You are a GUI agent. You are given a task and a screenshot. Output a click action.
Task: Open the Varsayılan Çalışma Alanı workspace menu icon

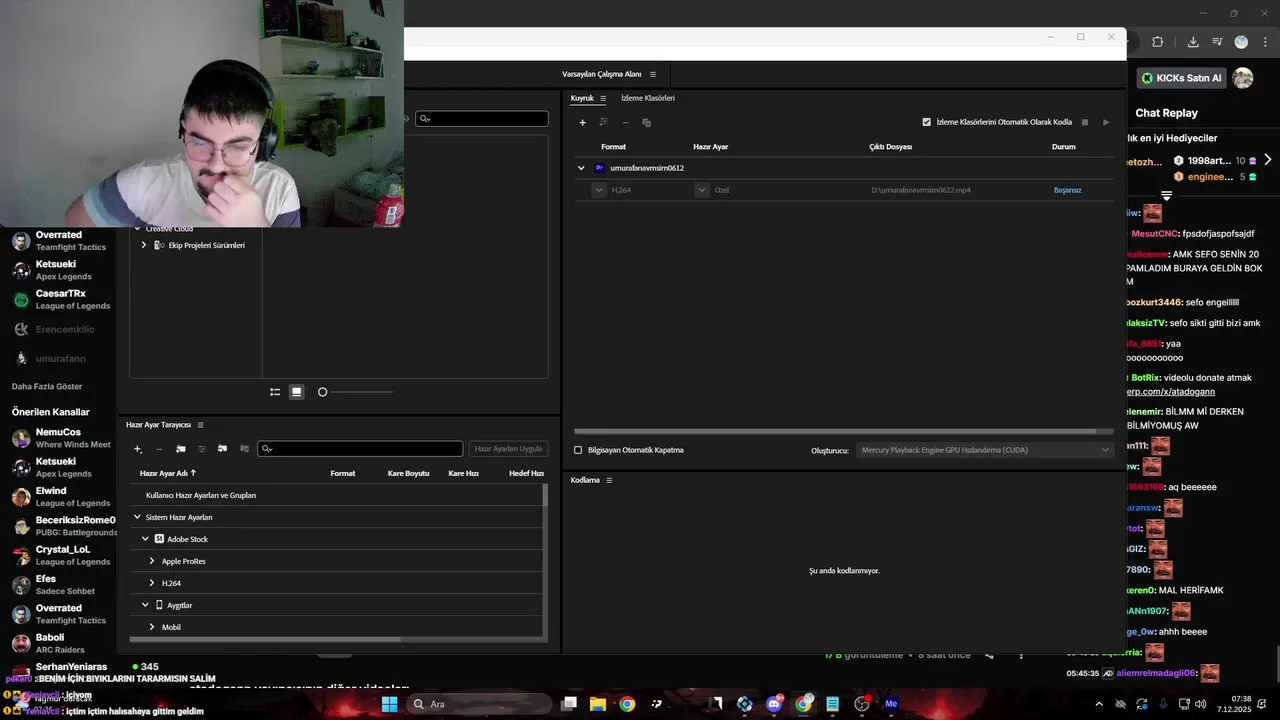point(653,74)
